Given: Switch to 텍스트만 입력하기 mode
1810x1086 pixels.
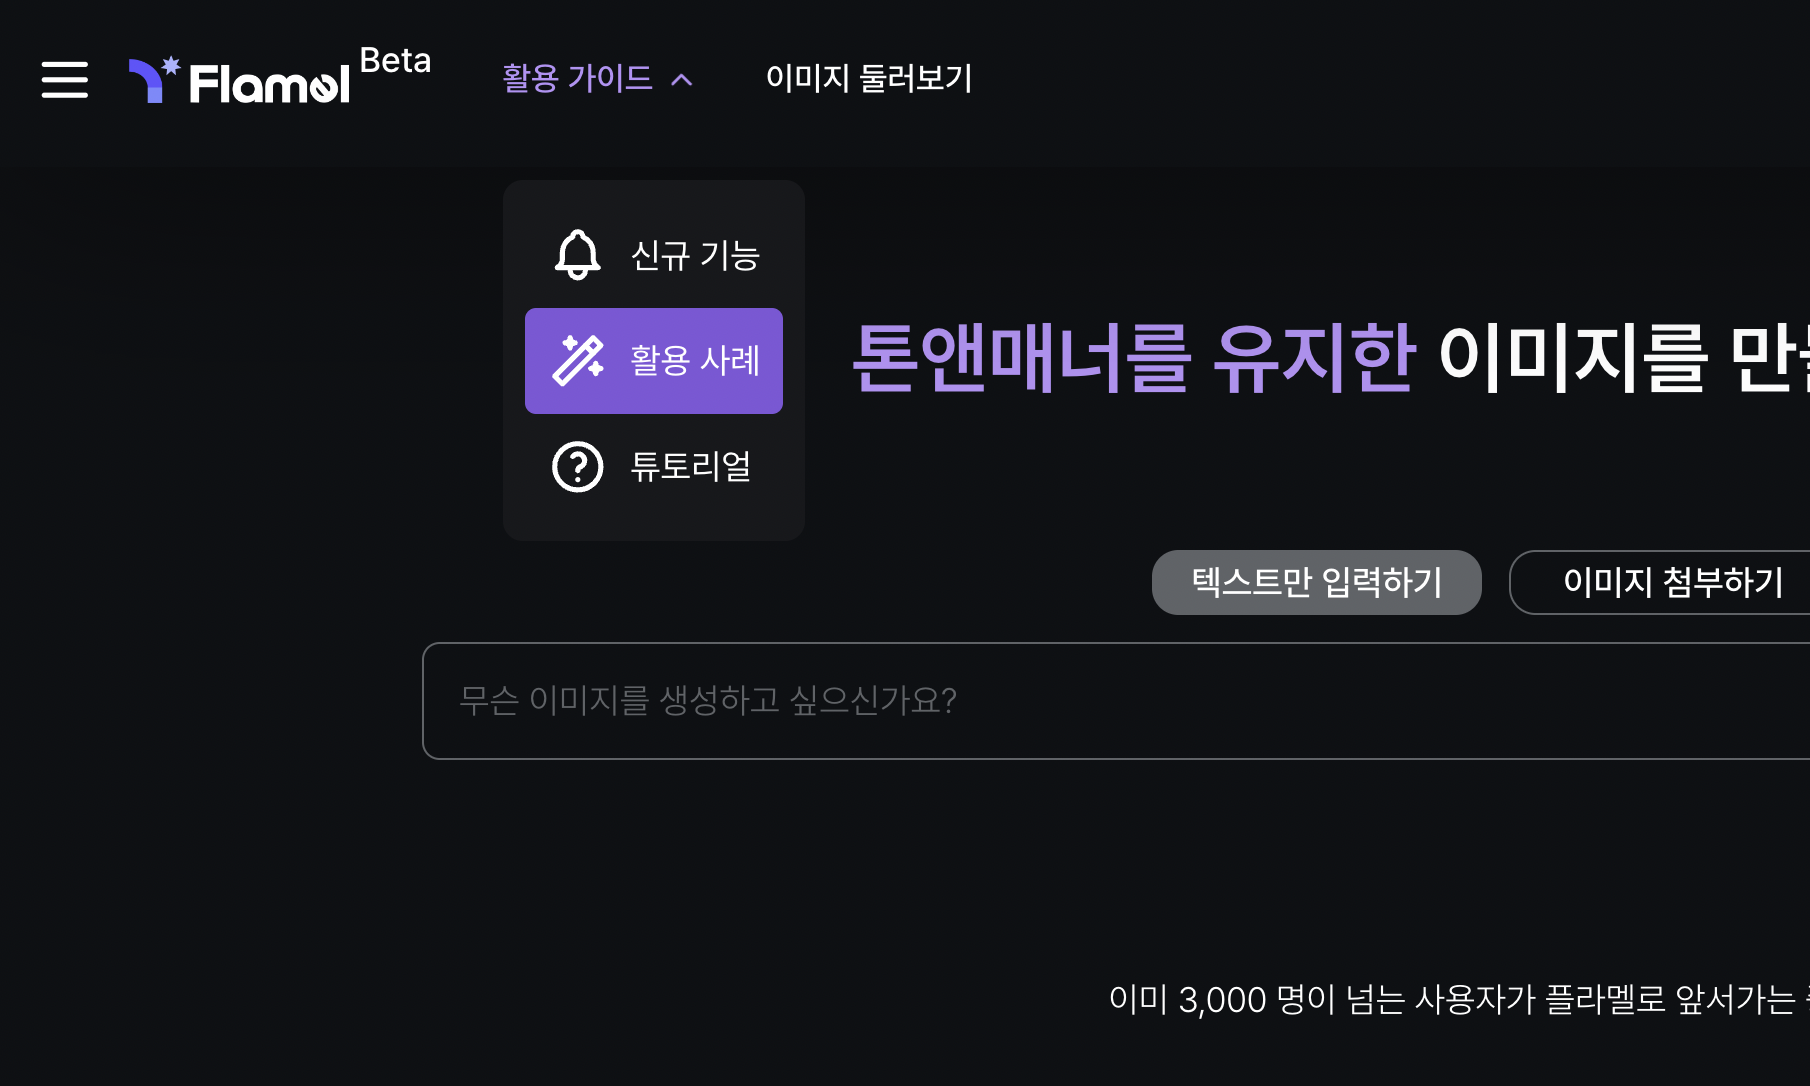Looking at the screenshot, I should [1316, 582].
